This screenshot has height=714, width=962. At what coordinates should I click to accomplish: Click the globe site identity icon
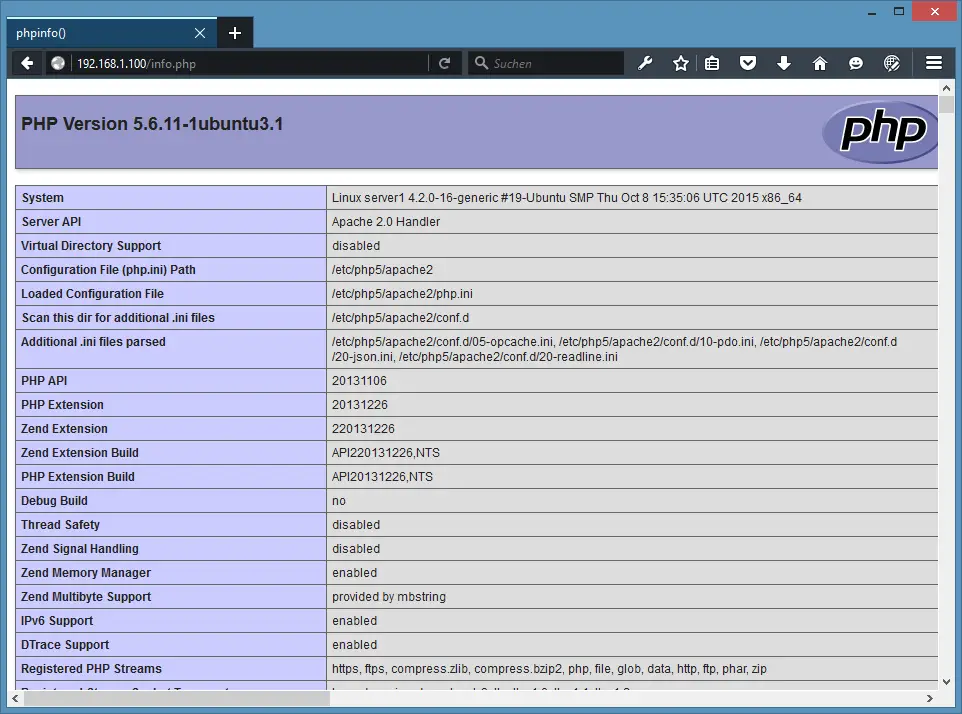coord(58,63)
